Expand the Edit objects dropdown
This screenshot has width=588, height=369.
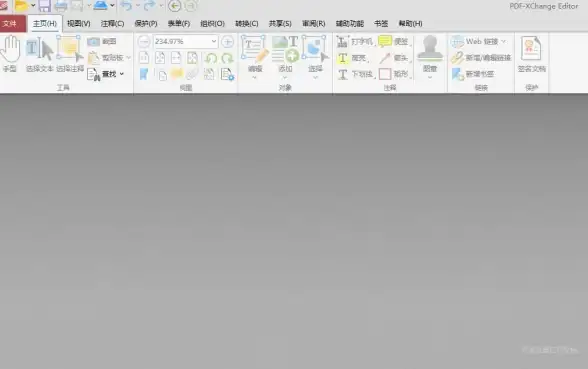[x=255, y=78]
